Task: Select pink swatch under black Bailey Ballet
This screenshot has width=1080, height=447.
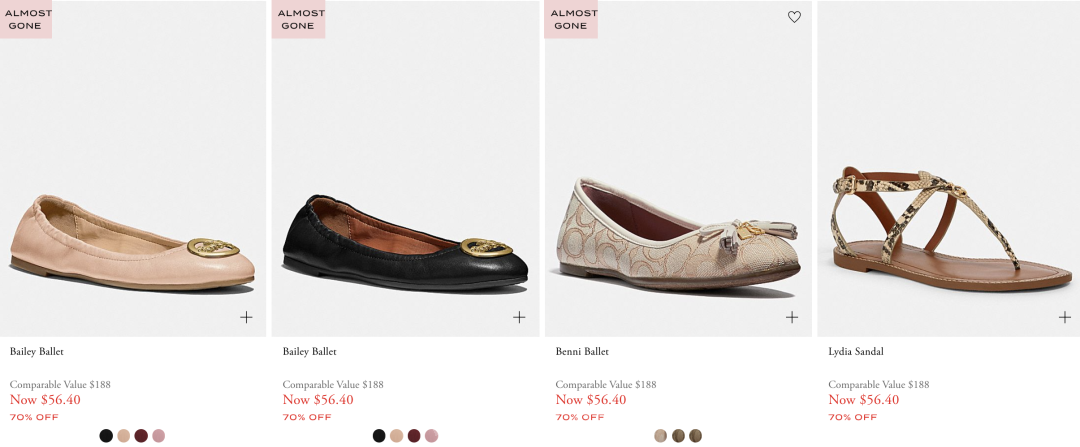Action: 431,436
